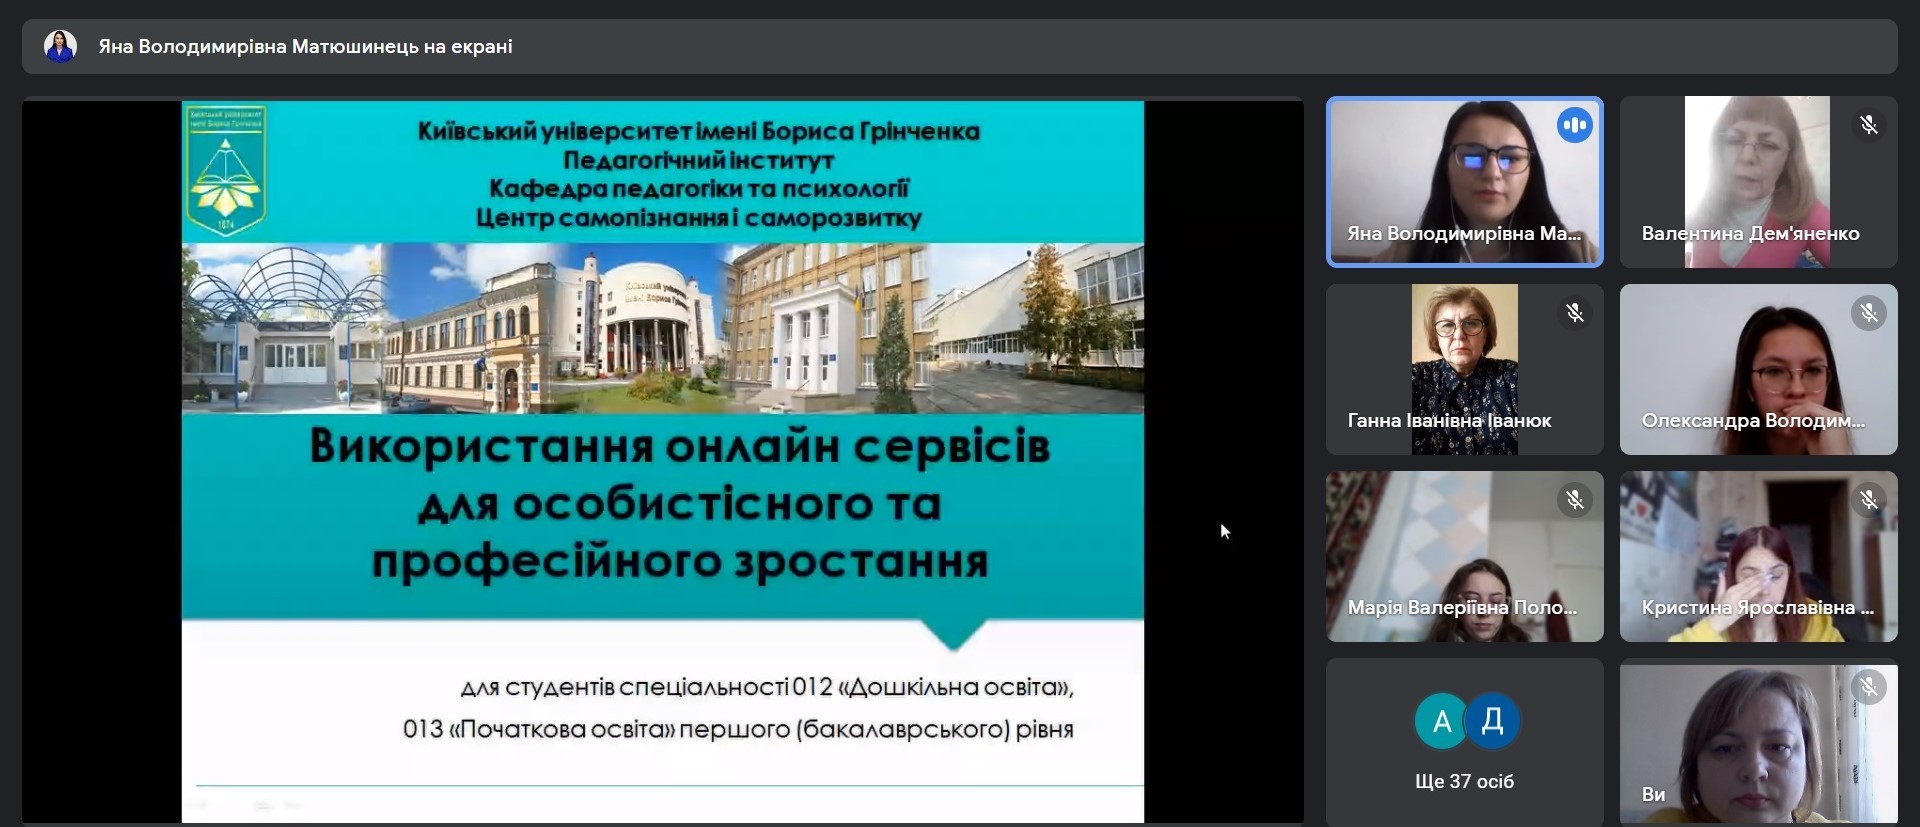Open the 'Ще 37 осіб' participants tile
The height and width of the screenshot is (827, 1920).
point(1464,742)
